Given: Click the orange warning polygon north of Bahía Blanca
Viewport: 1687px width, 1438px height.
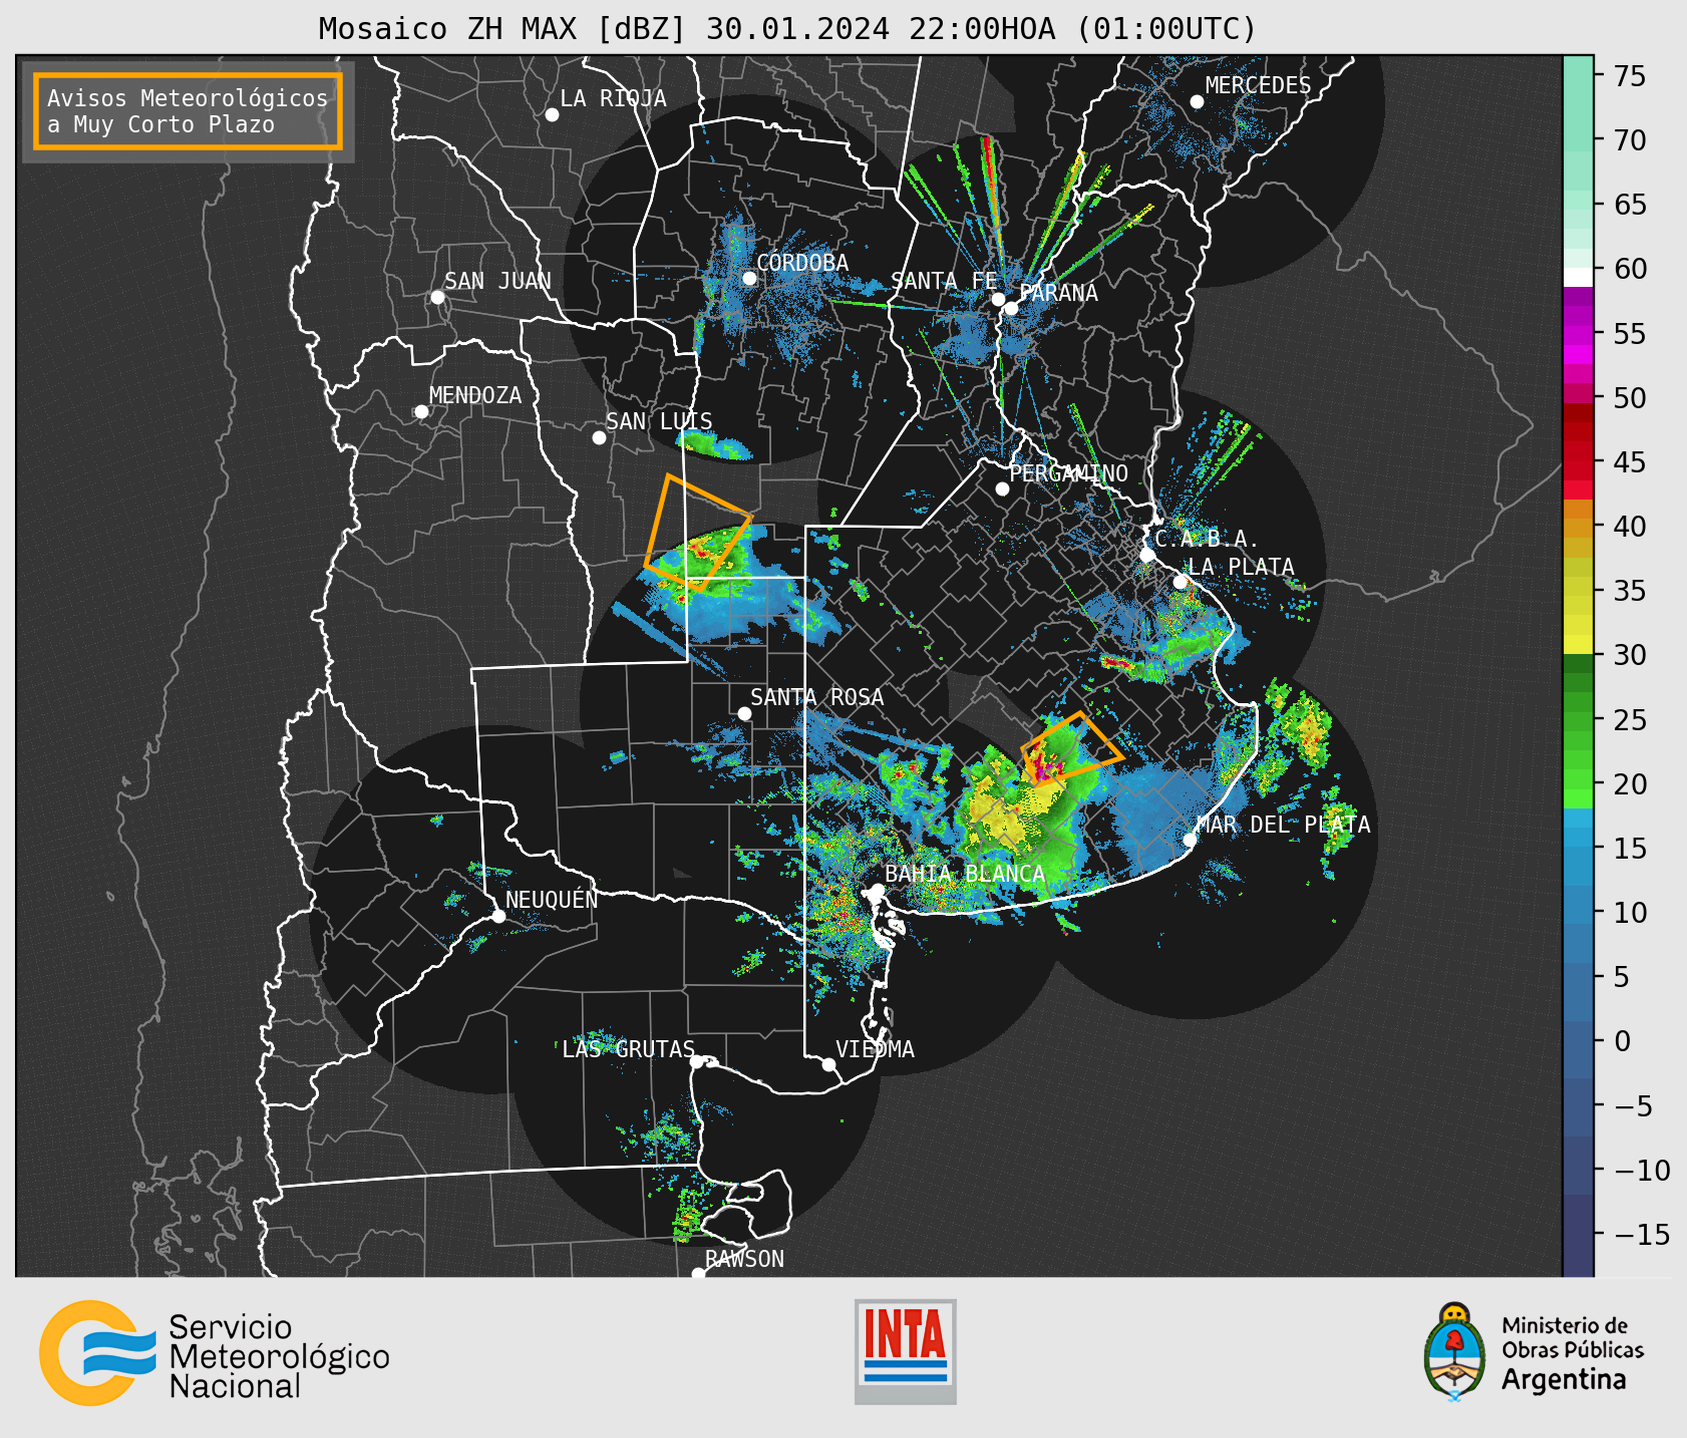Looking at the screenshot, I should pyautogui.click(x=1071, y=748).
